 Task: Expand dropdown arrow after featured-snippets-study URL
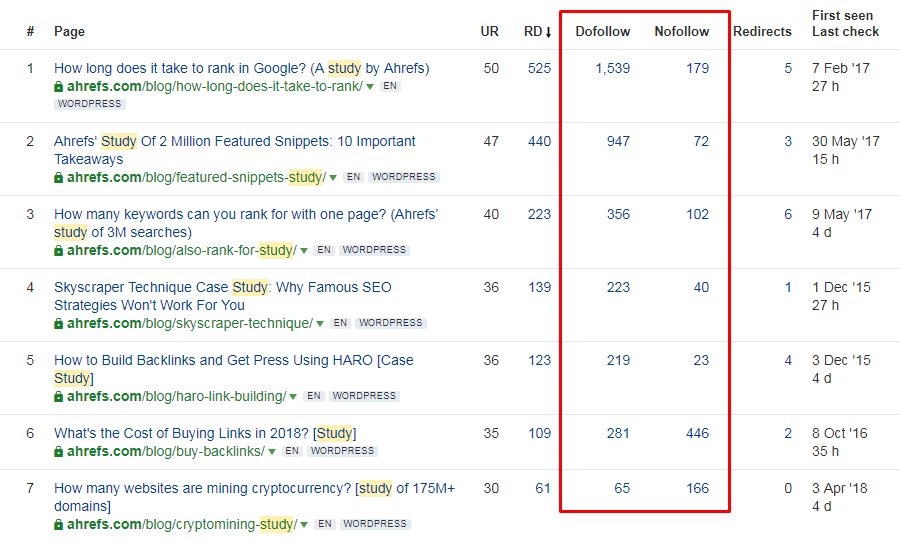coord(333,178)
